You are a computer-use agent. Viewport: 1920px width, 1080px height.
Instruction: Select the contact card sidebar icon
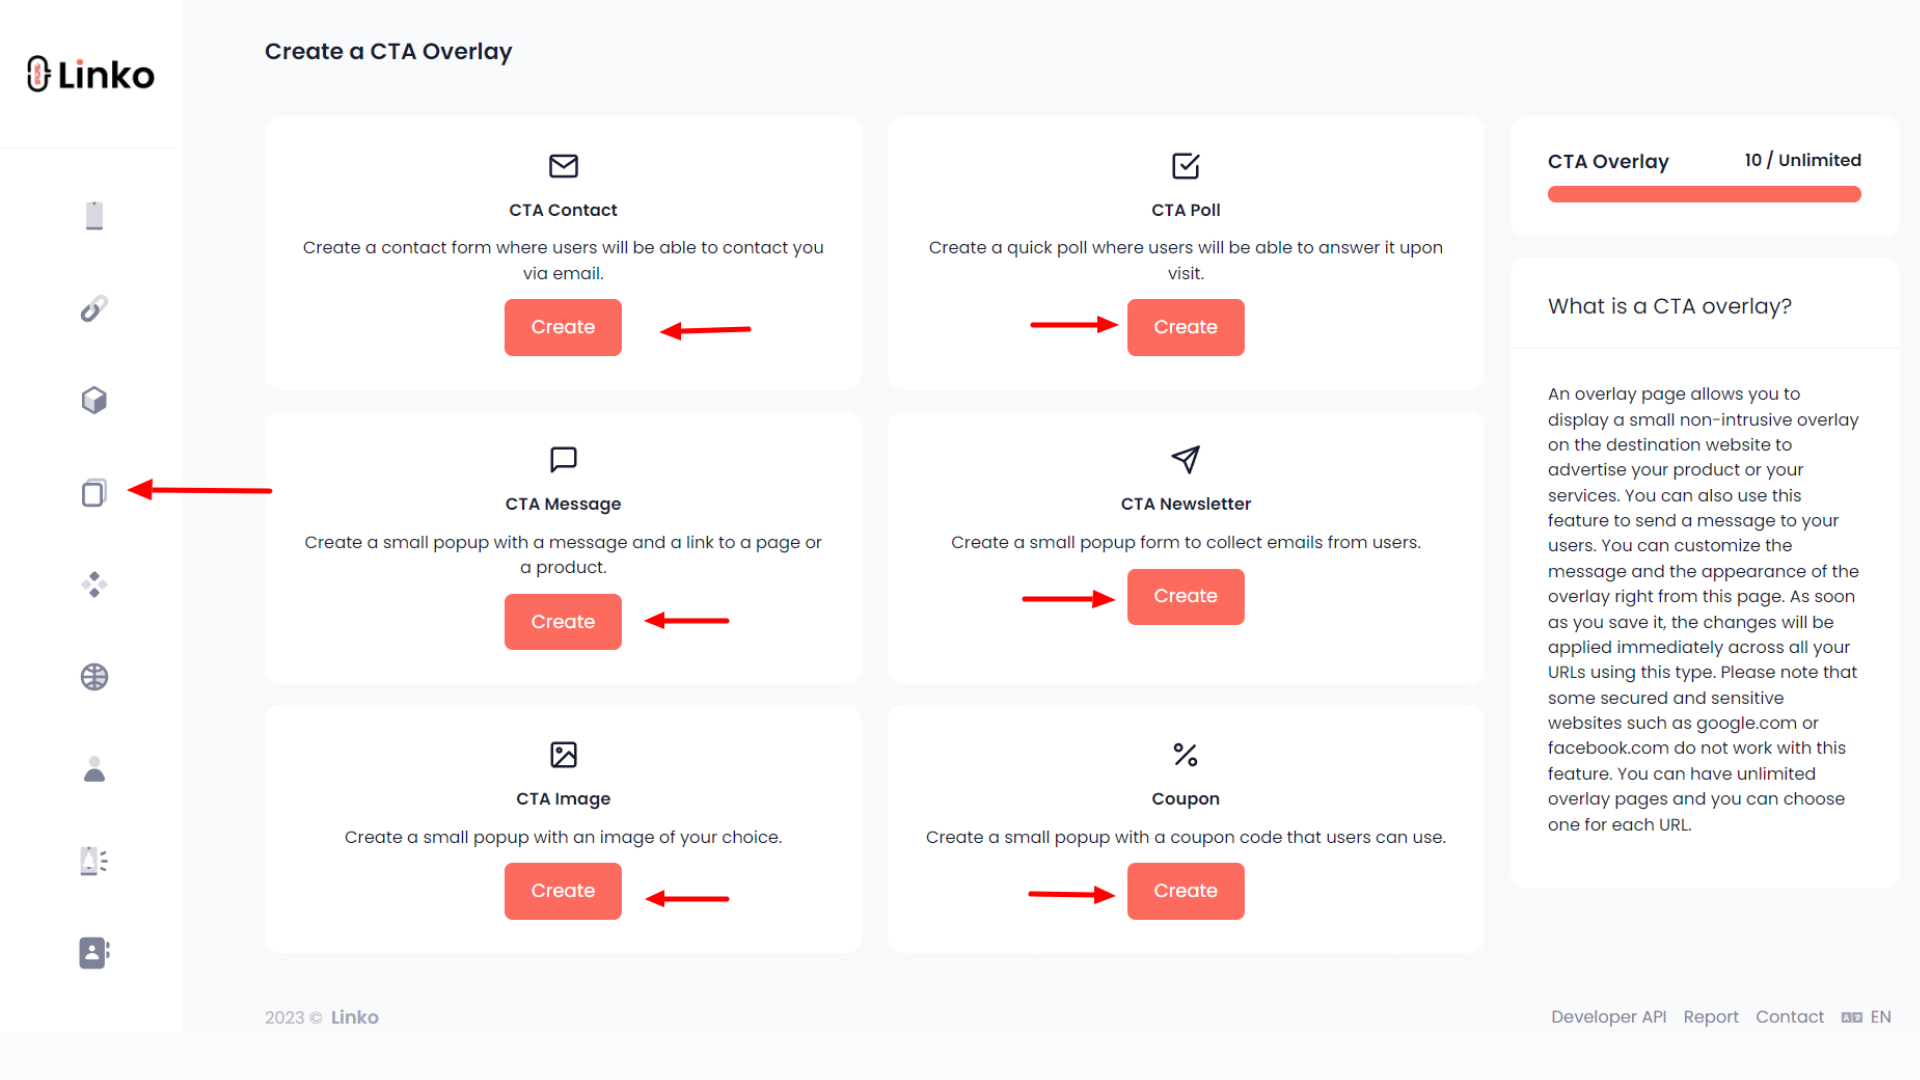[x=93, y=952]
